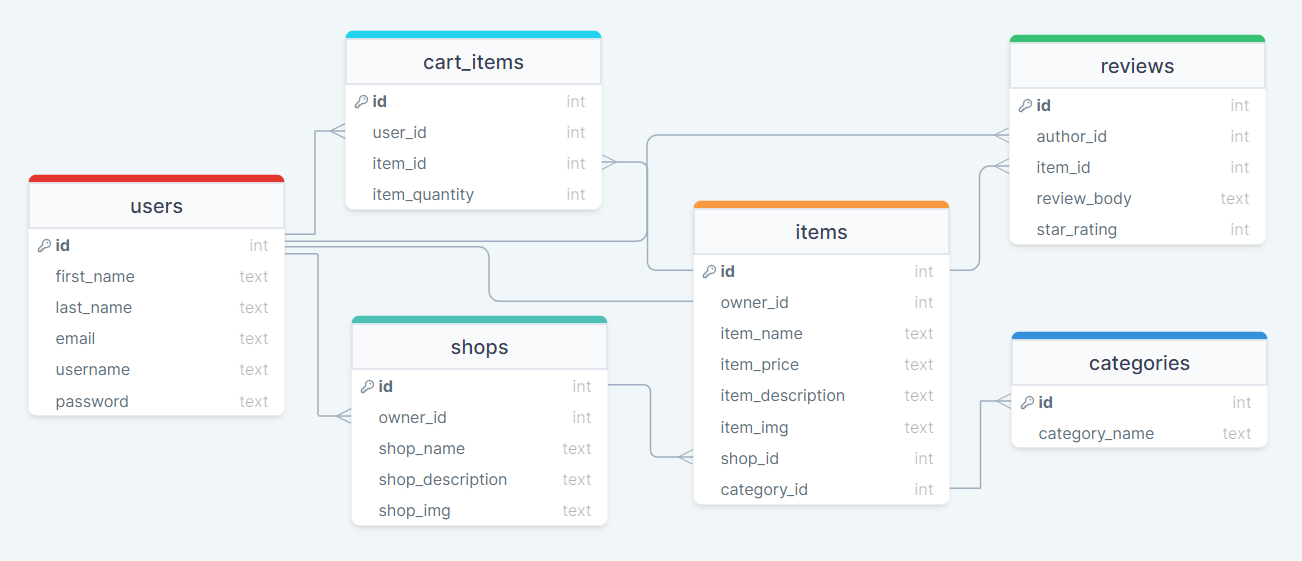The width and height of the screenshot is (1302, 561).
Task: Click the id field in items table
Action: [822, 271]
